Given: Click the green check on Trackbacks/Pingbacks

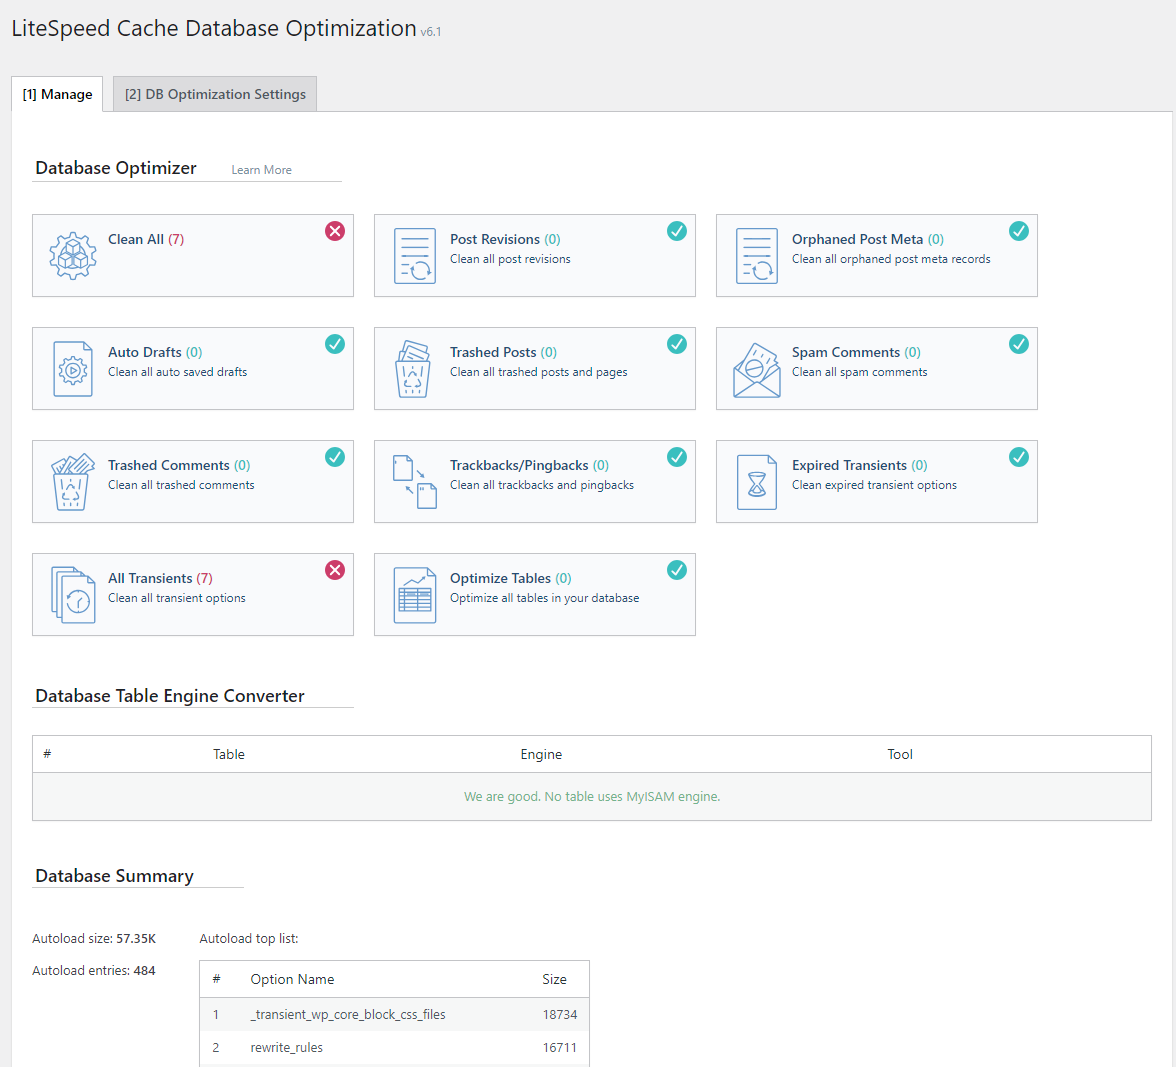Looking at the screenshot, I should (x=677, y=457).
